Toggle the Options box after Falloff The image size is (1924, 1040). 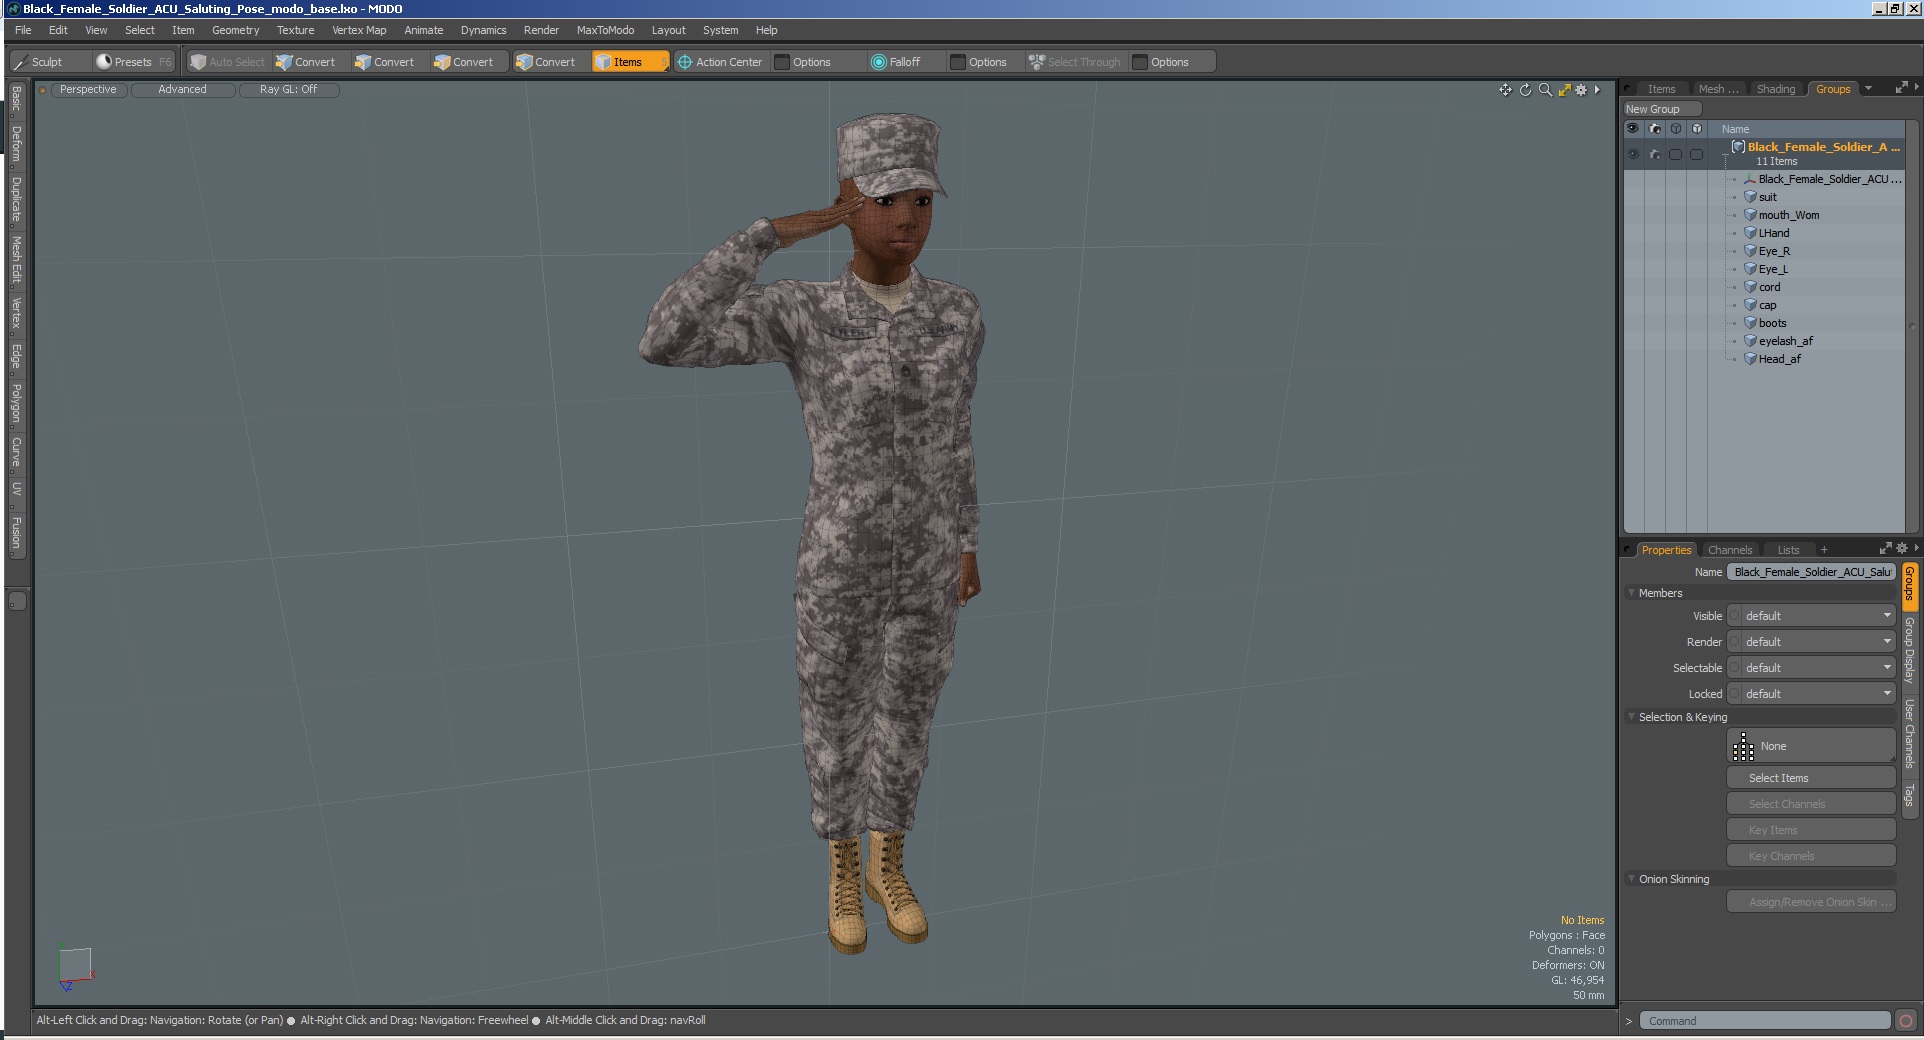[x=958, y=62]
